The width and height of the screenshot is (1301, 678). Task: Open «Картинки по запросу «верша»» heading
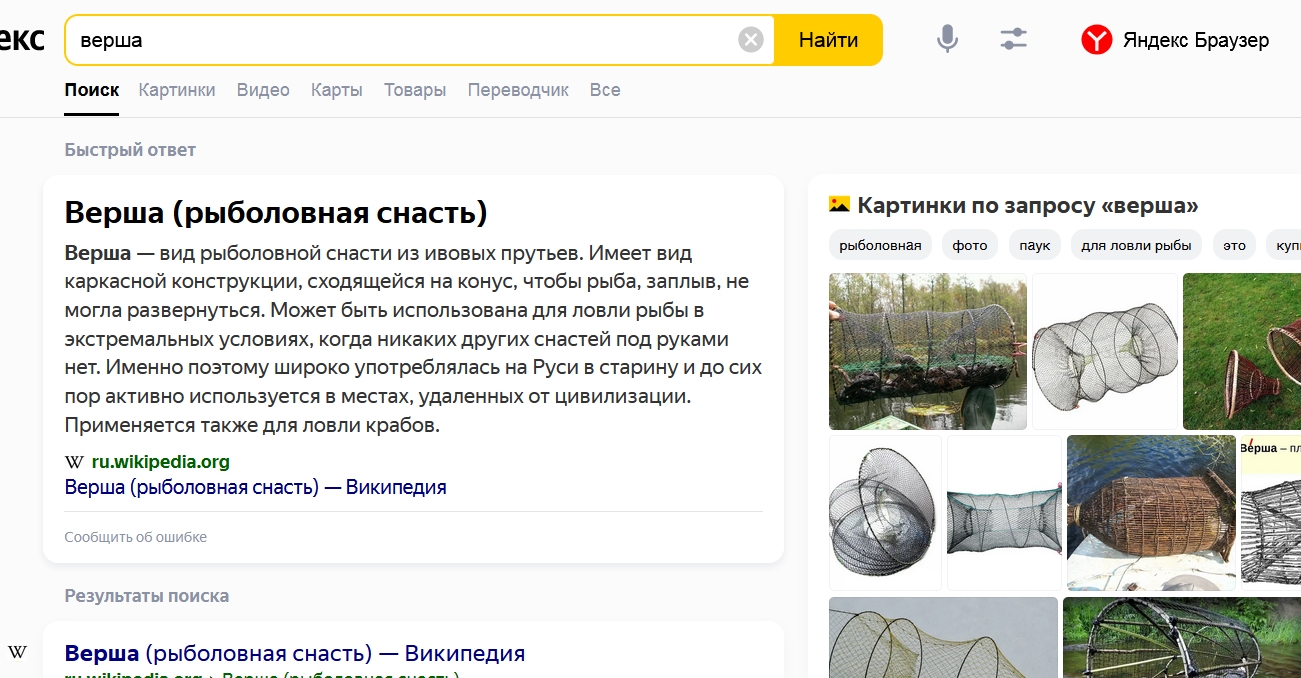(x=1028, y=206)
